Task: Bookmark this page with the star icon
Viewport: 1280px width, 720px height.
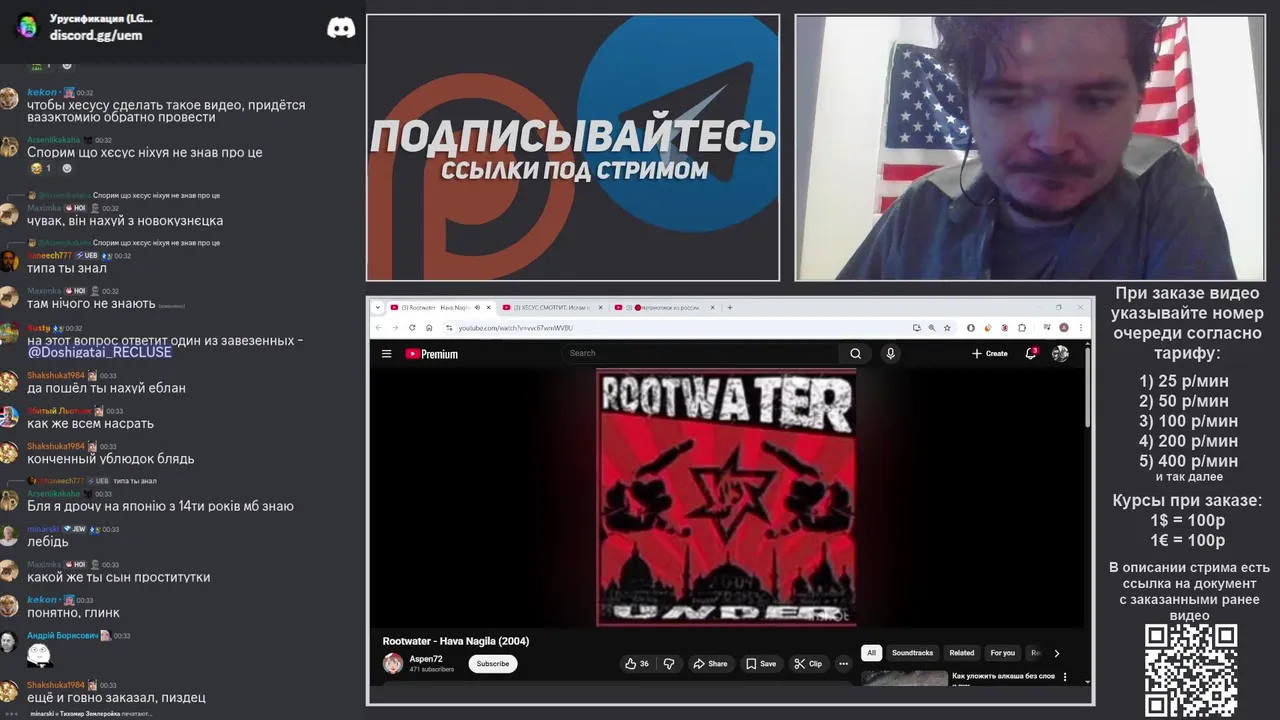Action: (x=947, y=327)
